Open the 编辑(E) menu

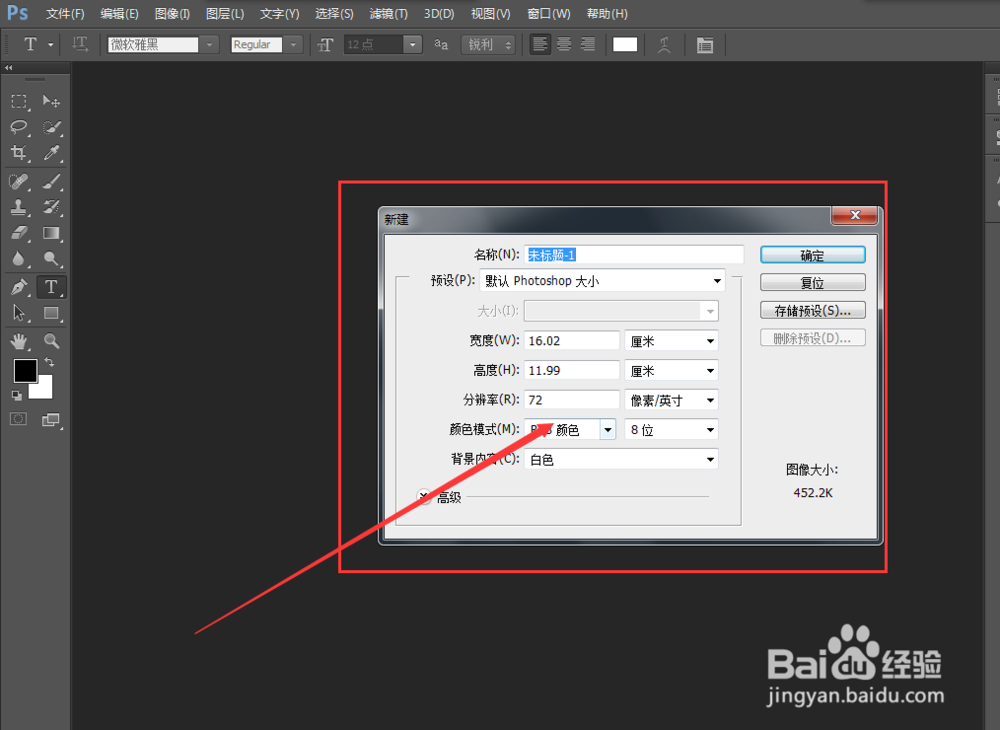[119, 13]
